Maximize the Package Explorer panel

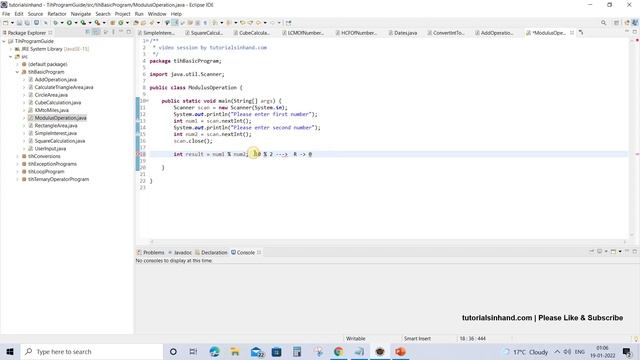tap(129, 32)
